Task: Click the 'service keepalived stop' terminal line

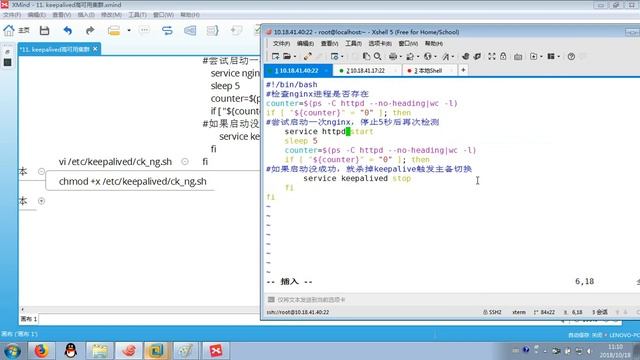Action: pos(357,178)
